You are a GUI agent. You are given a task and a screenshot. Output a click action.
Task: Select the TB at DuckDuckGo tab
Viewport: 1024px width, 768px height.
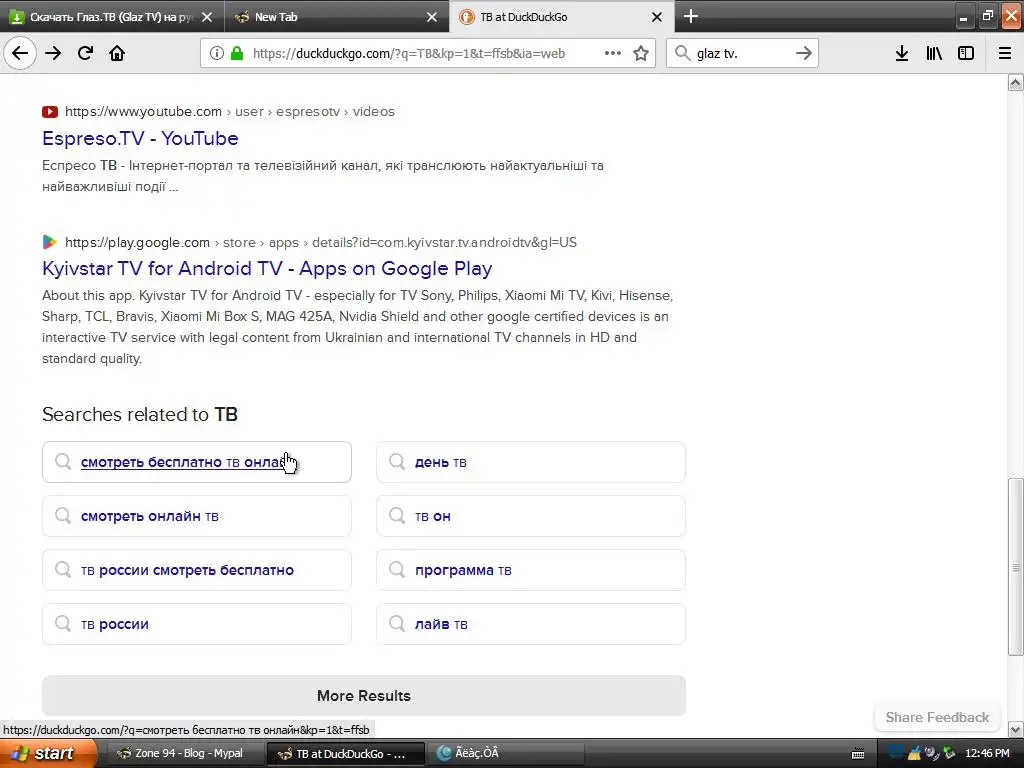562,17
